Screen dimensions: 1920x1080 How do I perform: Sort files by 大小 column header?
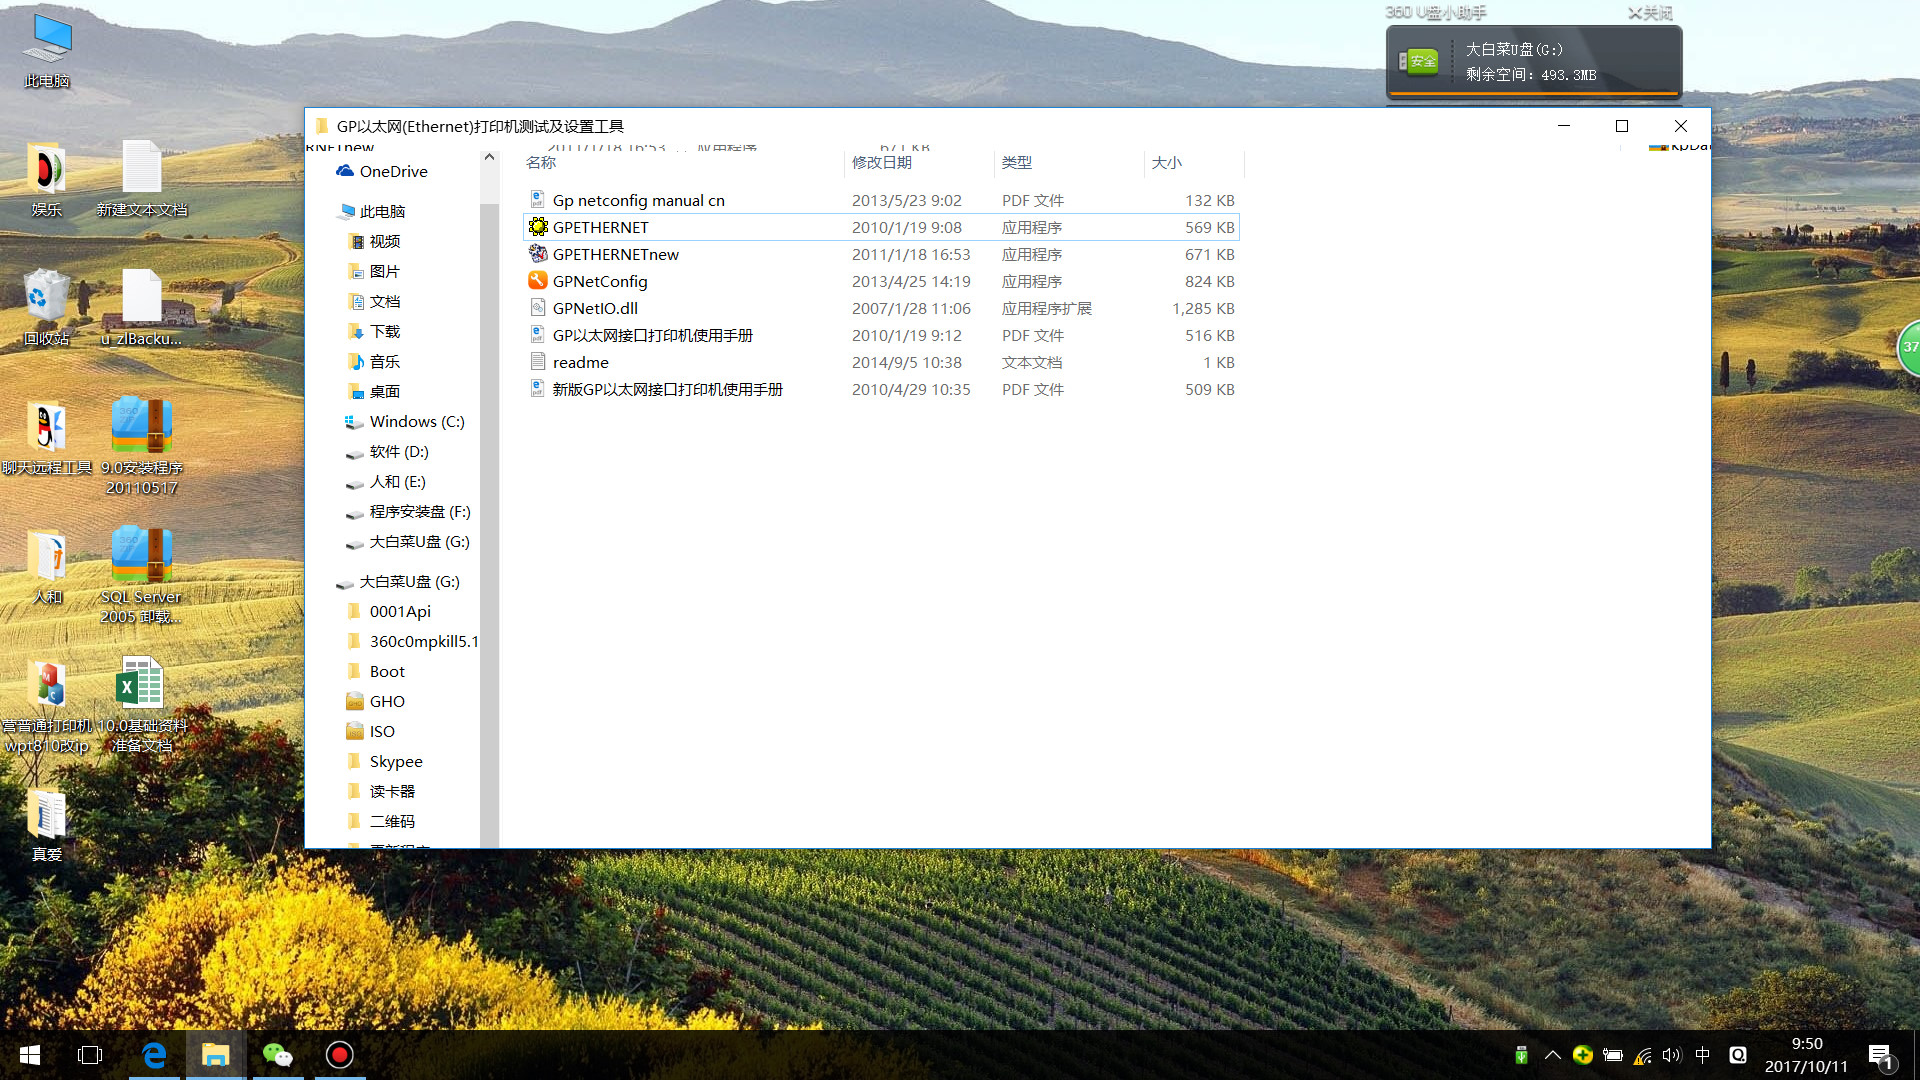1166,162
